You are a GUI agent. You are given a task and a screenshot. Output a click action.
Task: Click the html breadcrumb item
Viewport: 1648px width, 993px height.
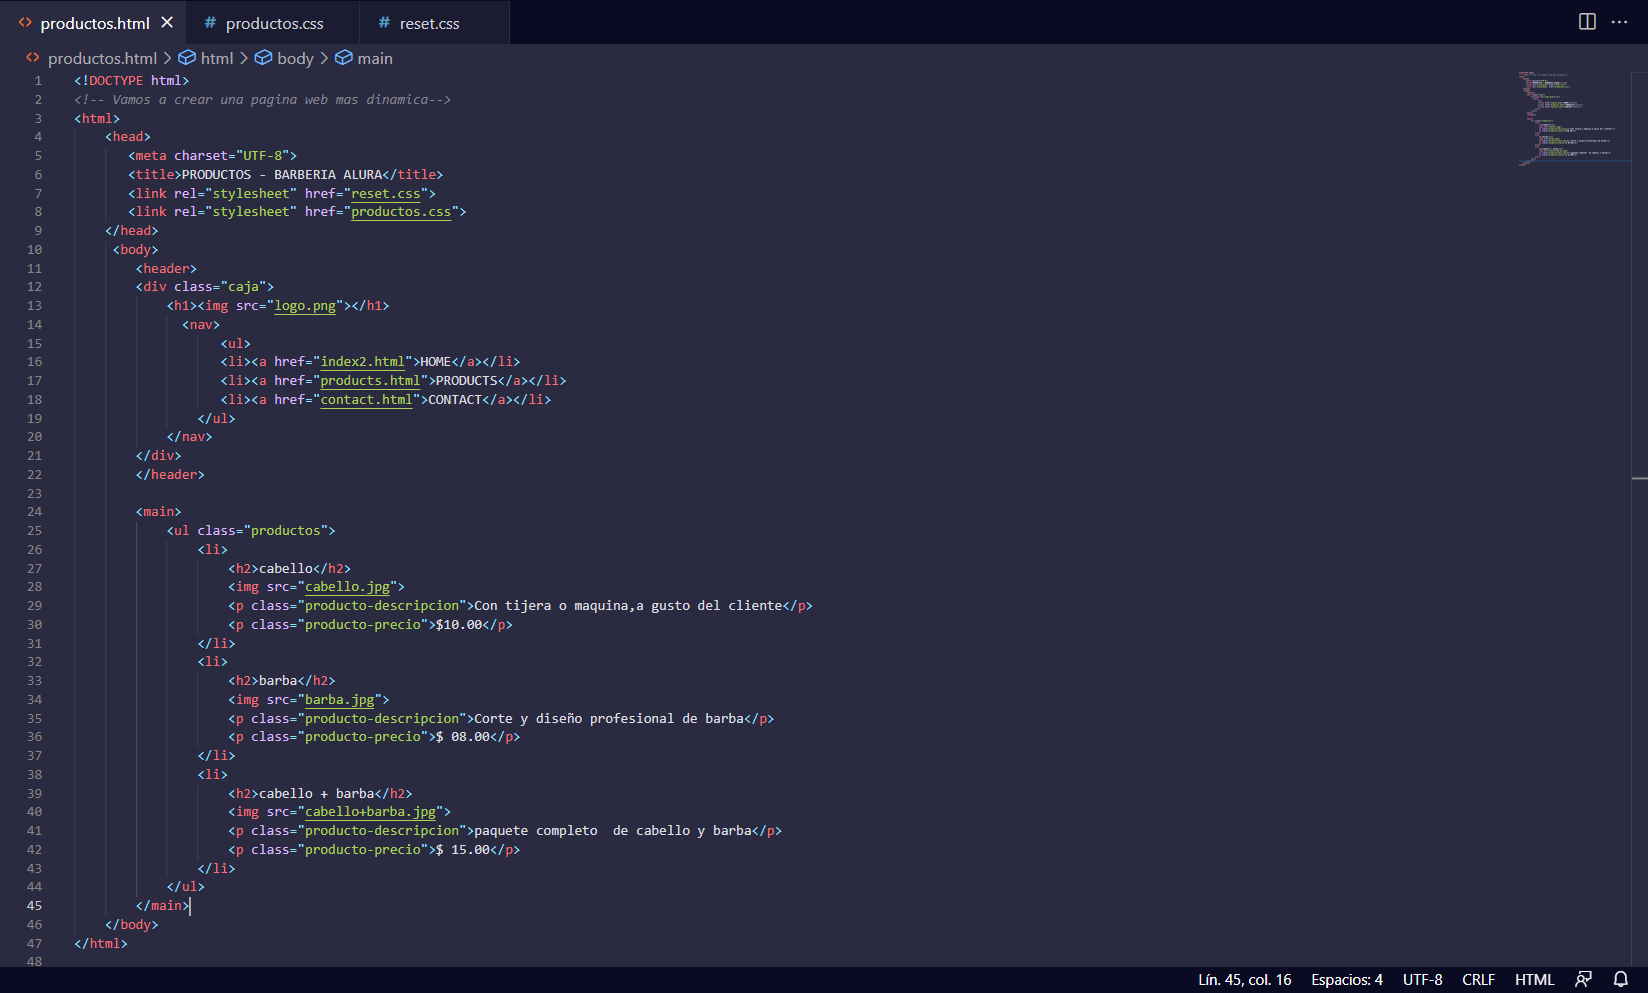[217, 58]
